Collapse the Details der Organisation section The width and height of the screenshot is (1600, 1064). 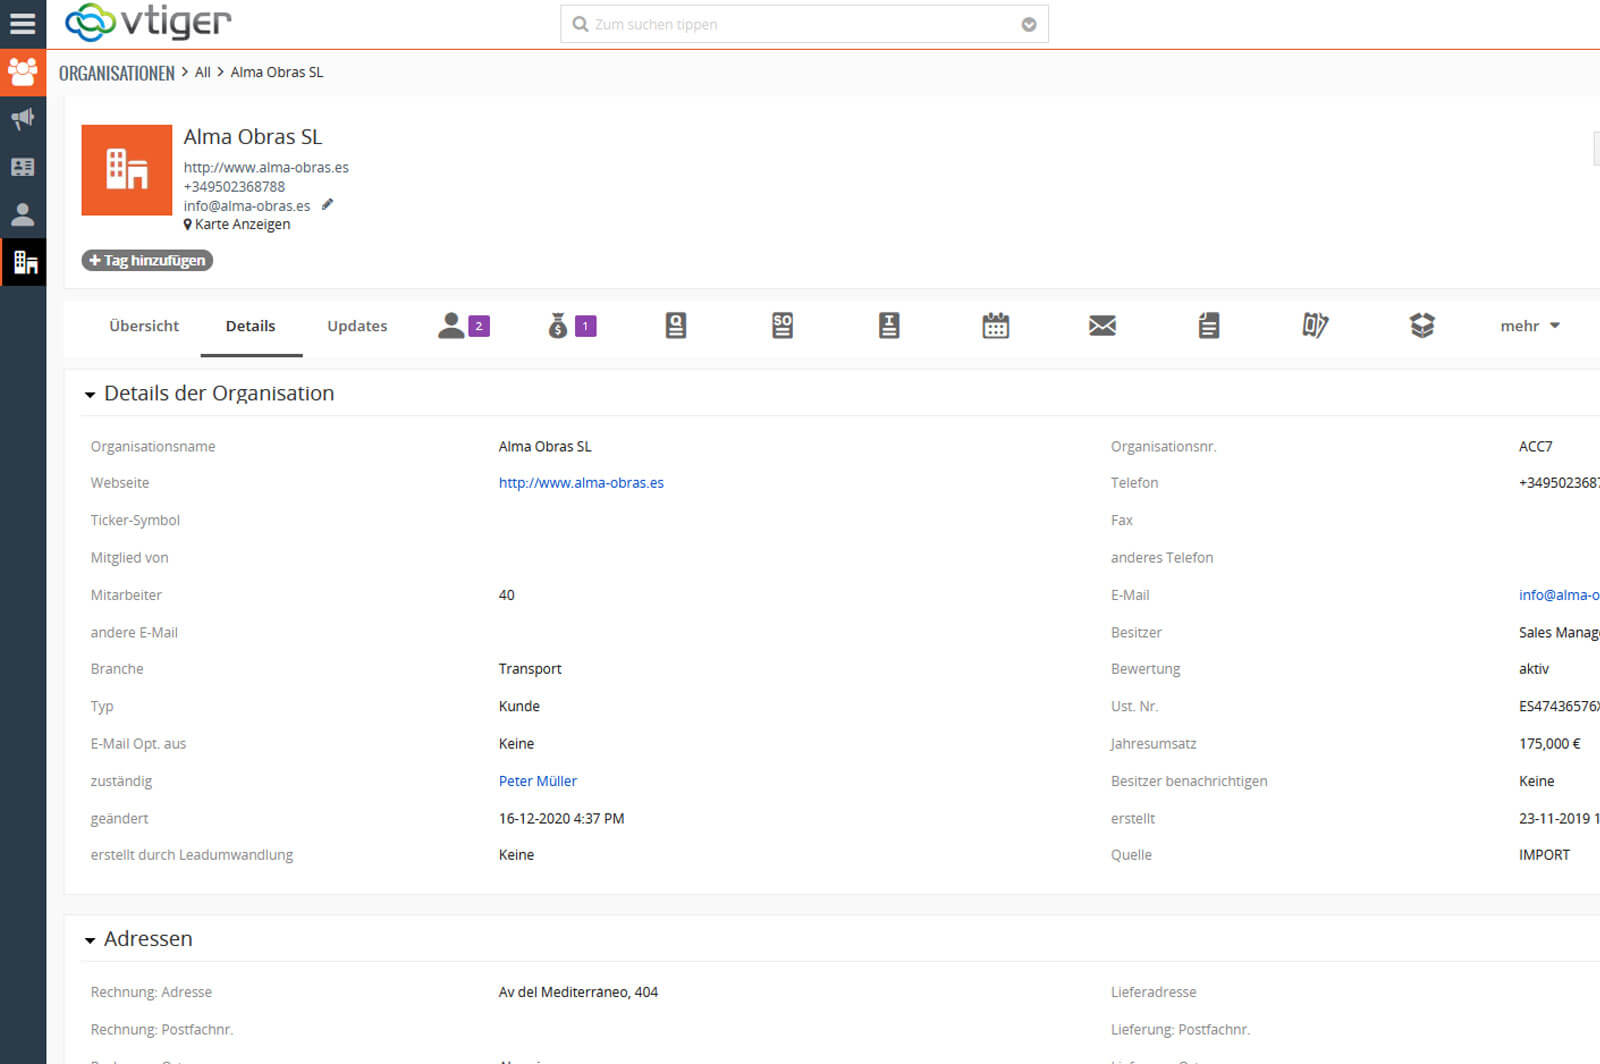pos(90,395)
